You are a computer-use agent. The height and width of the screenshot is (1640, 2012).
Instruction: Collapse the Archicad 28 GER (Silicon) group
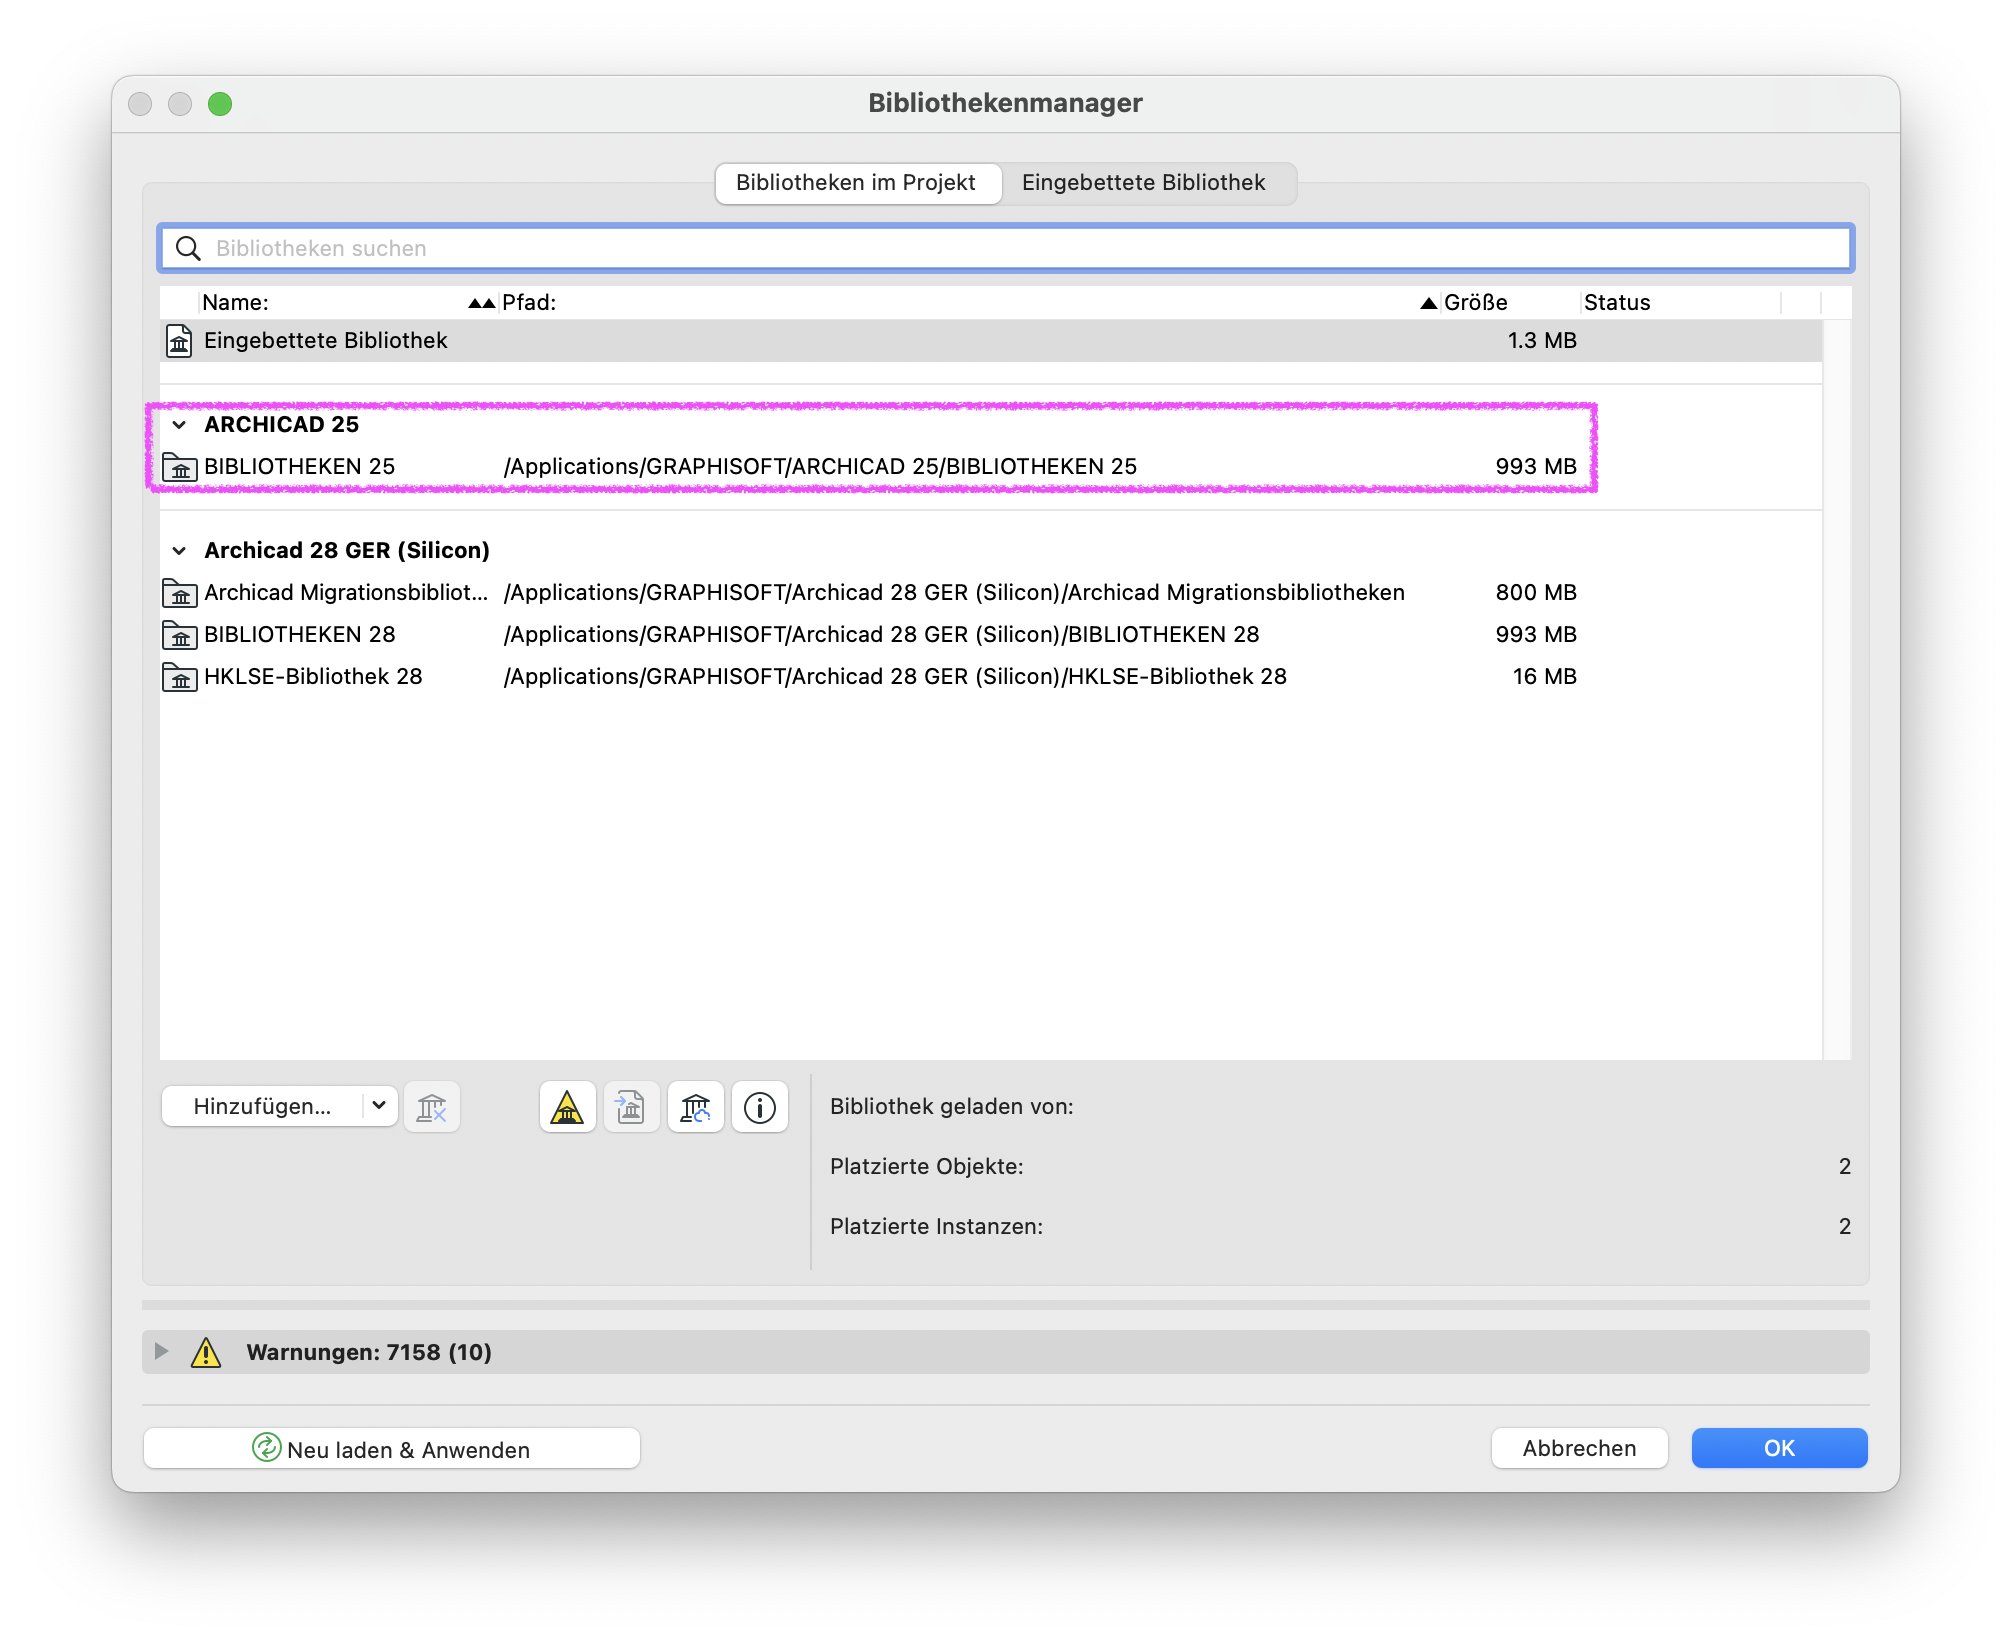[179, 551]
